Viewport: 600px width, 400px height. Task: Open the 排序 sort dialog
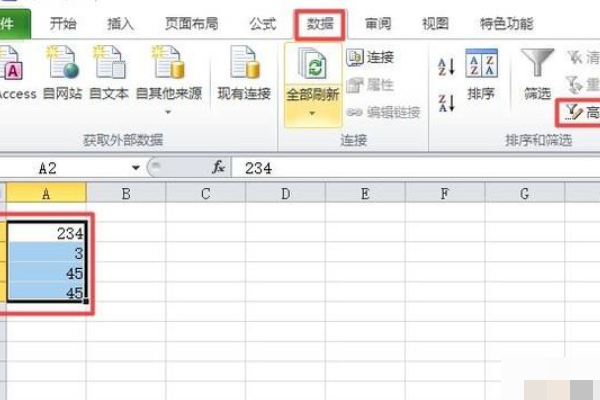point(481,73)
